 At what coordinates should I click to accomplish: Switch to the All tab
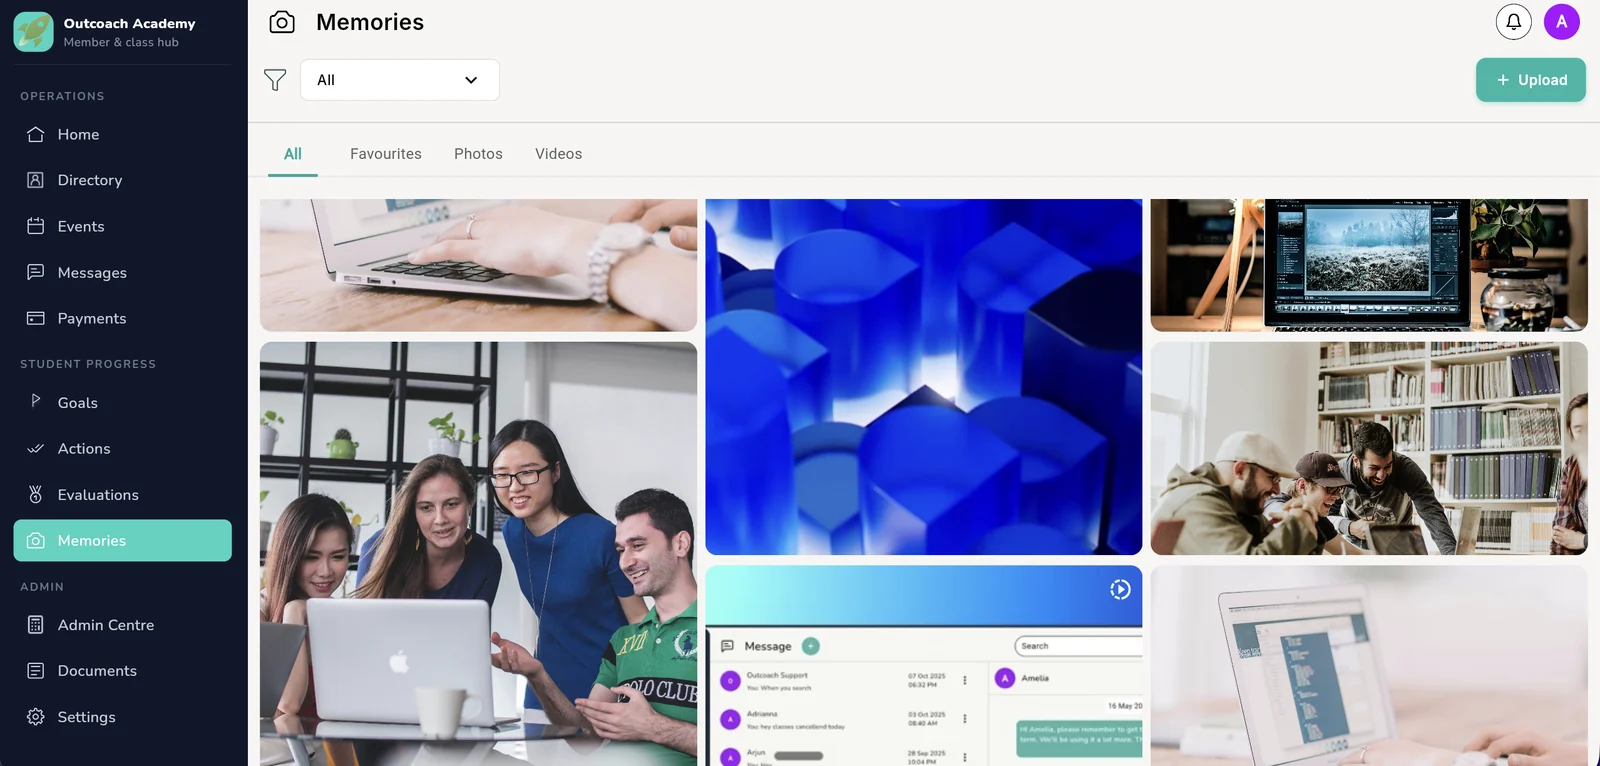293,154
